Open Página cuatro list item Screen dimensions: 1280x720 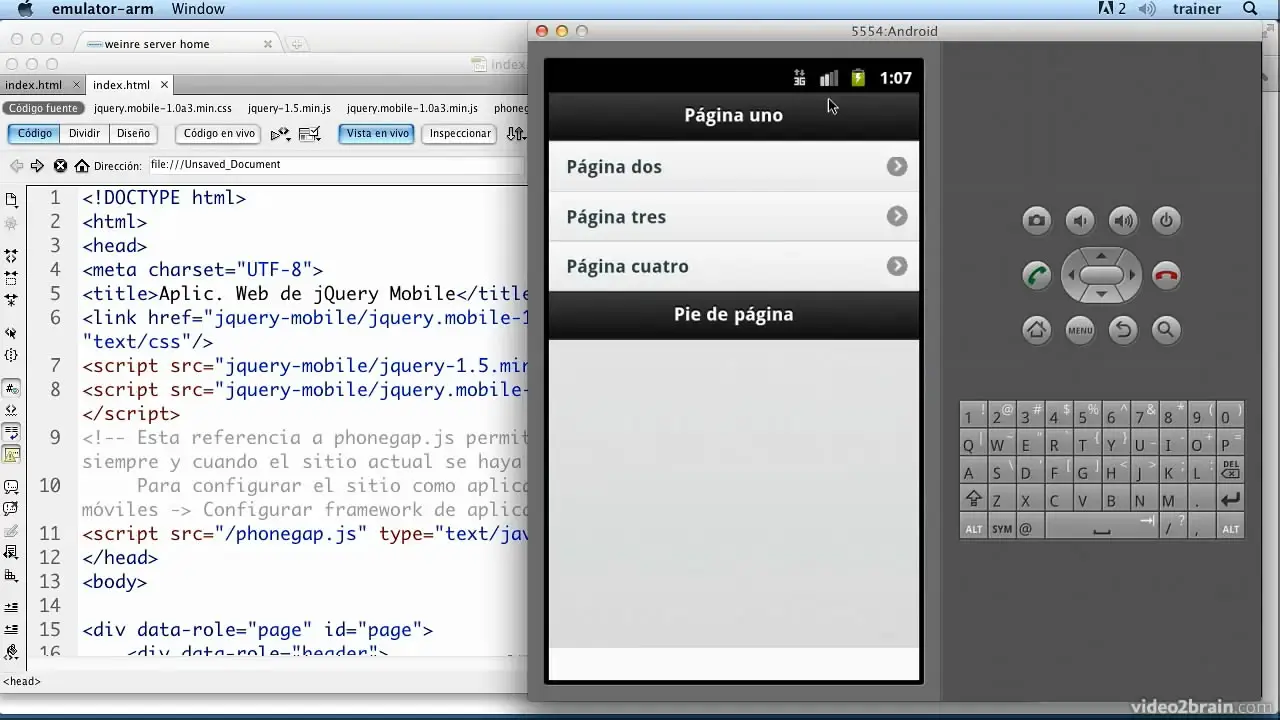coord(733,266)
